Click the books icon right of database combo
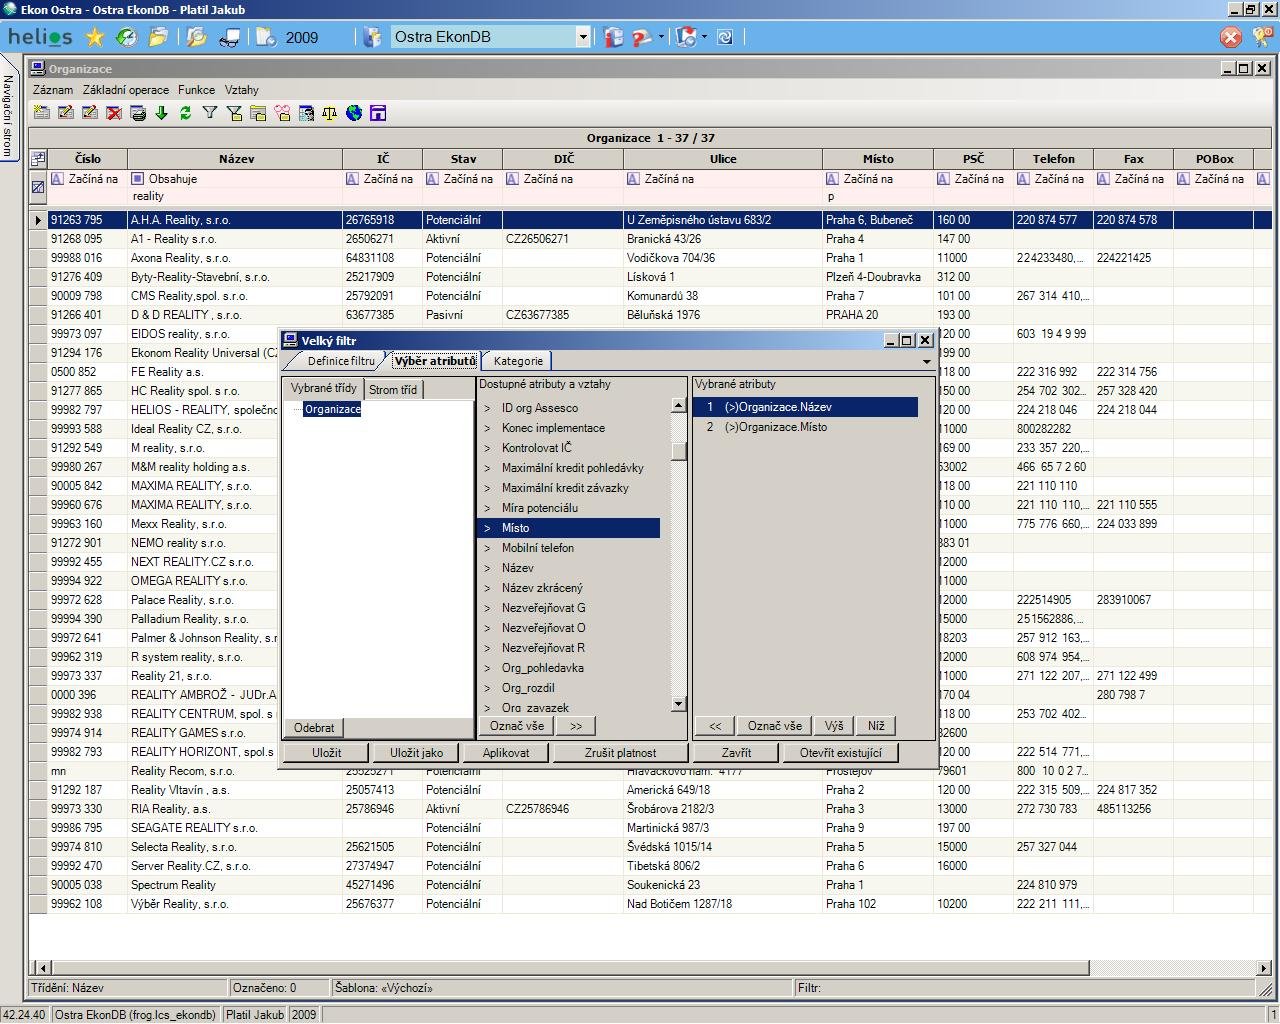1280x1024 pixels. pyautogui.click(x=613, y=37)
